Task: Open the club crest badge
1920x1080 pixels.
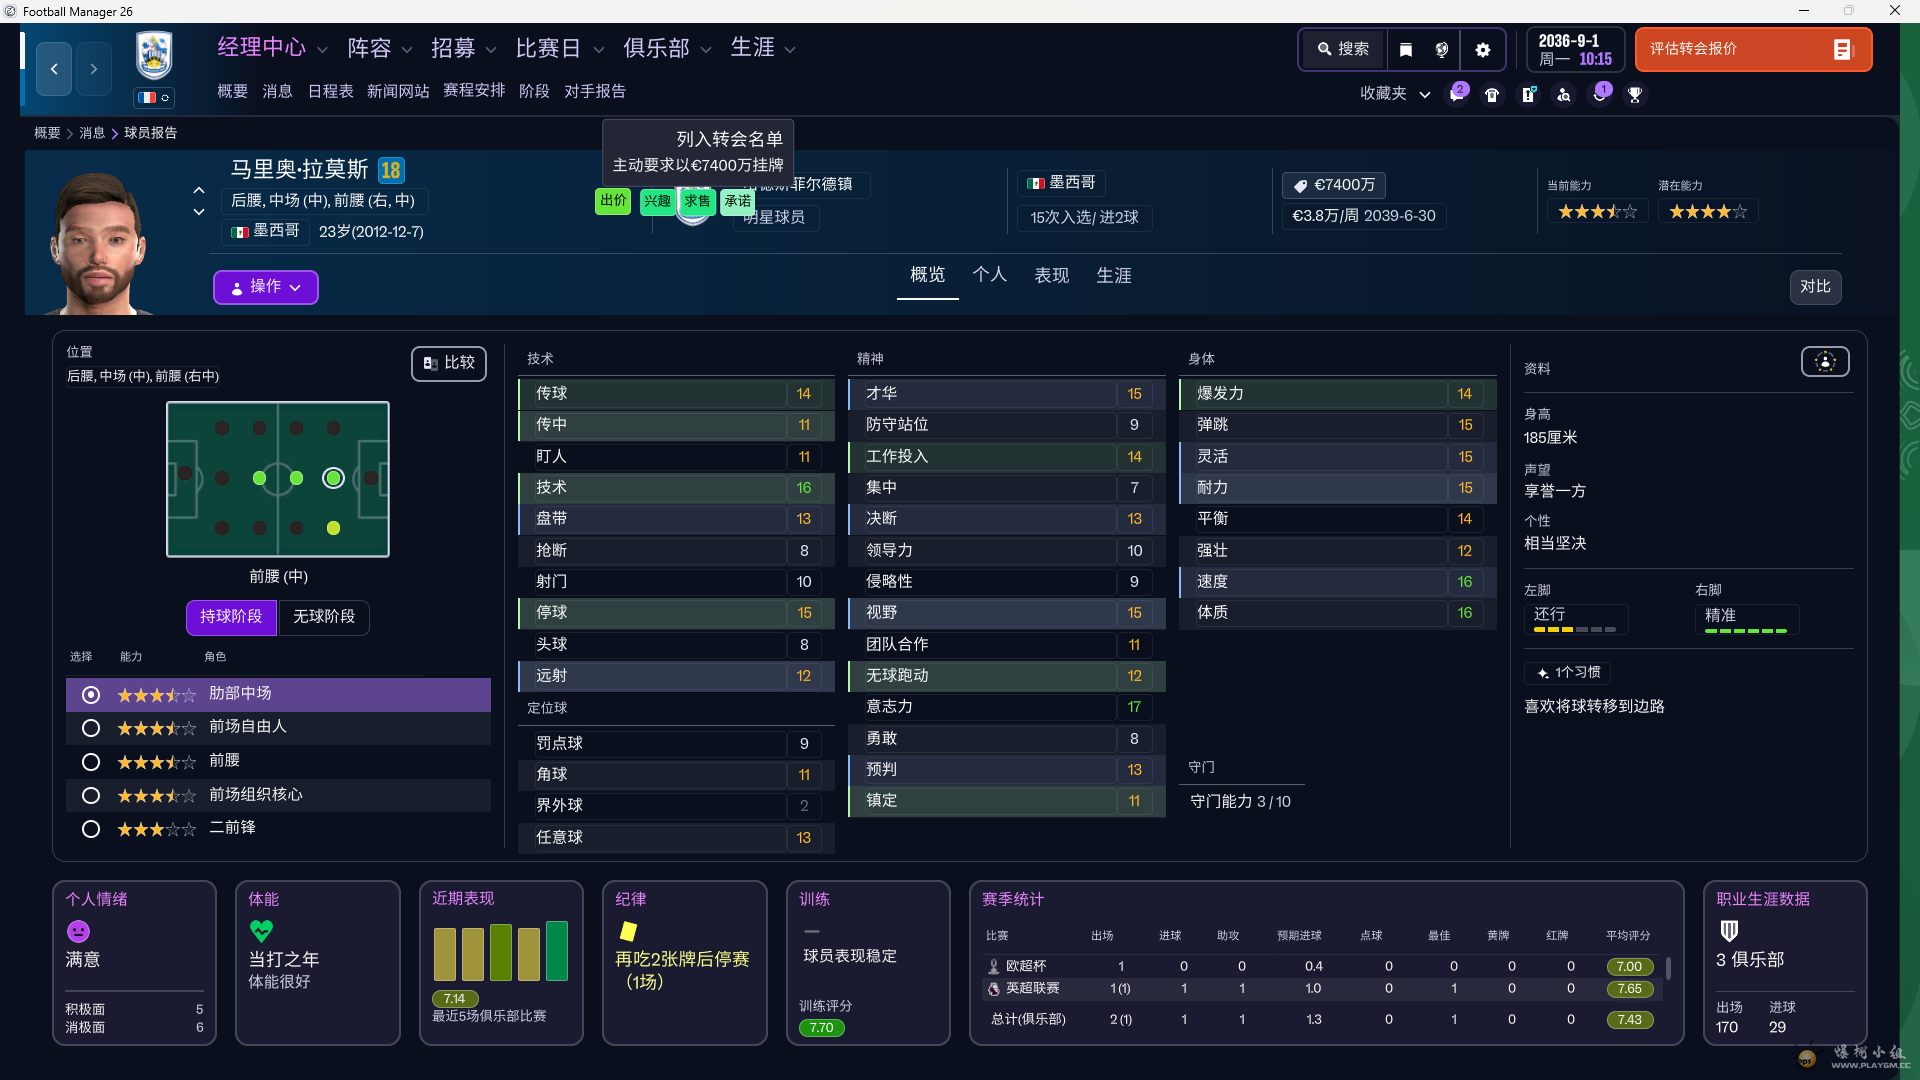Action: [154, 56]
